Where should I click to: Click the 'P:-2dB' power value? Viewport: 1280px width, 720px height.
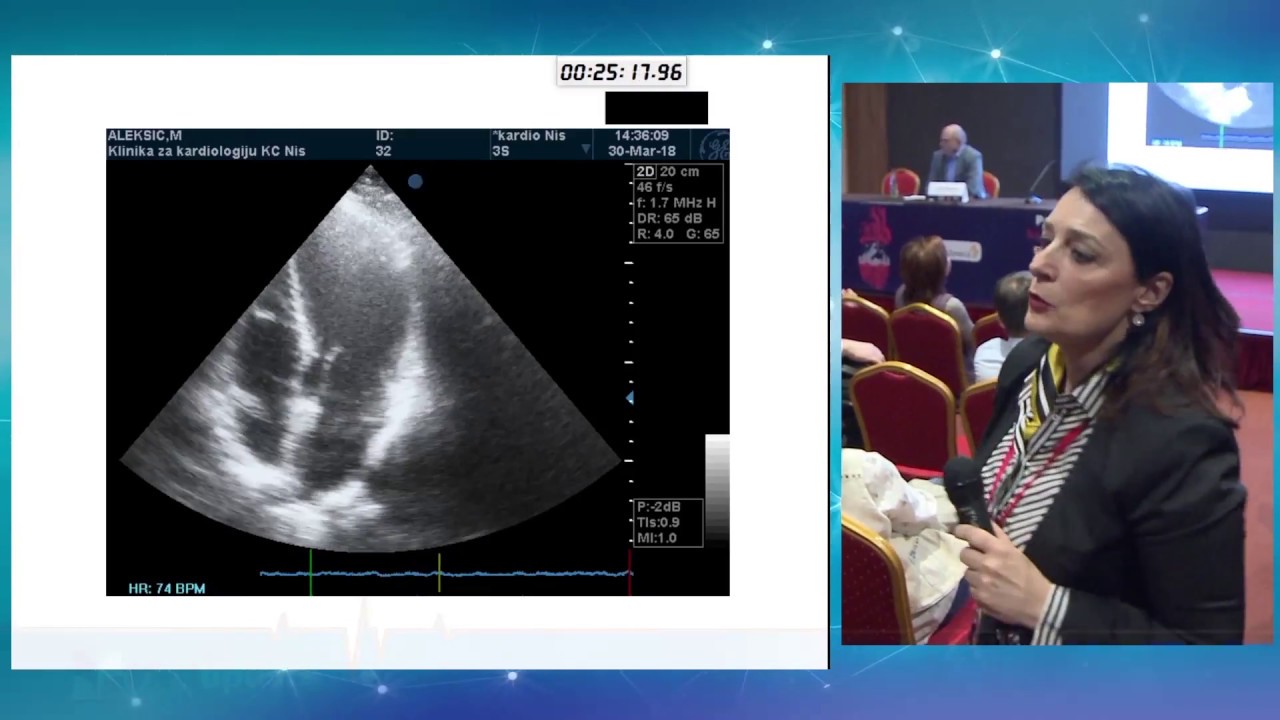point(658,507)
